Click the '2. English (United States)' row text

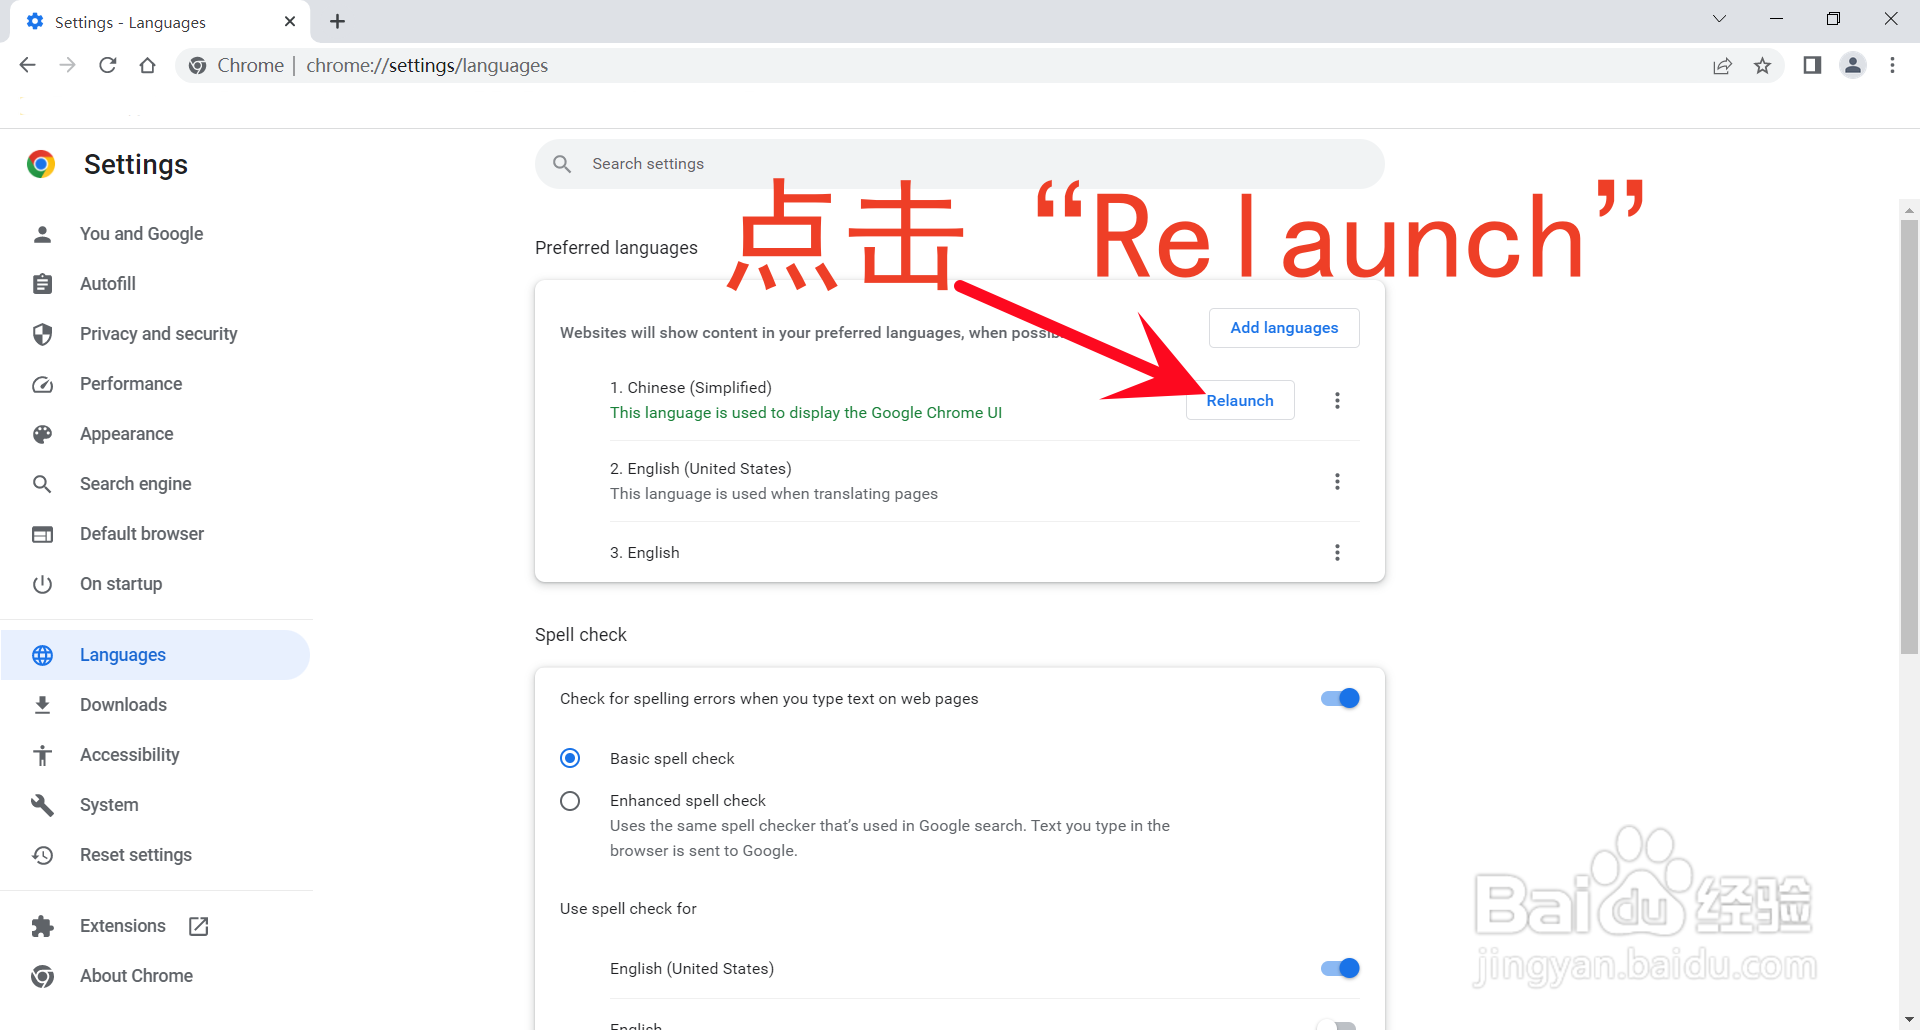[x=700, y=468]
